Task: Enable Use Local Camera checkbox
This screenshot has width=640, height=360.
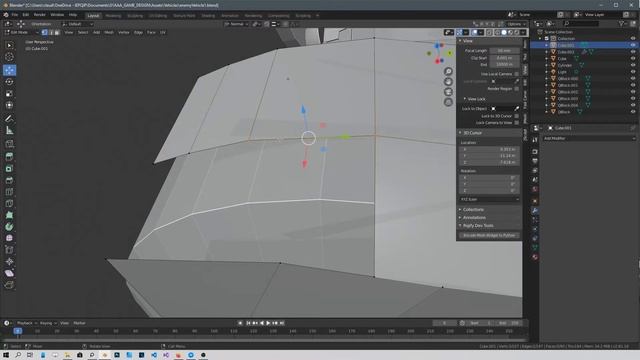Action: click(517, 74)
